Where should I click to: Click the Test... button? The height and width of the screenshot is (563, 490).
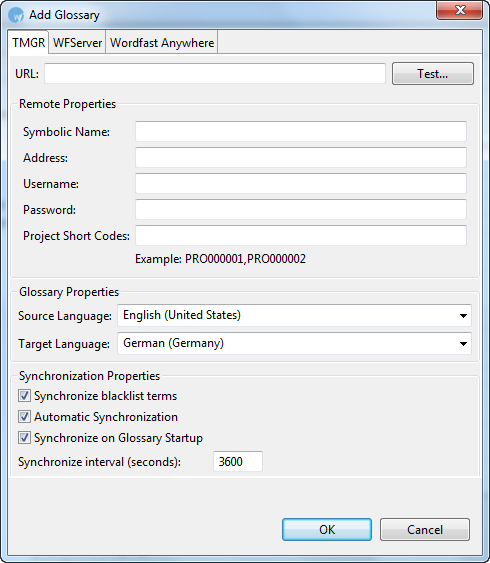433,74
